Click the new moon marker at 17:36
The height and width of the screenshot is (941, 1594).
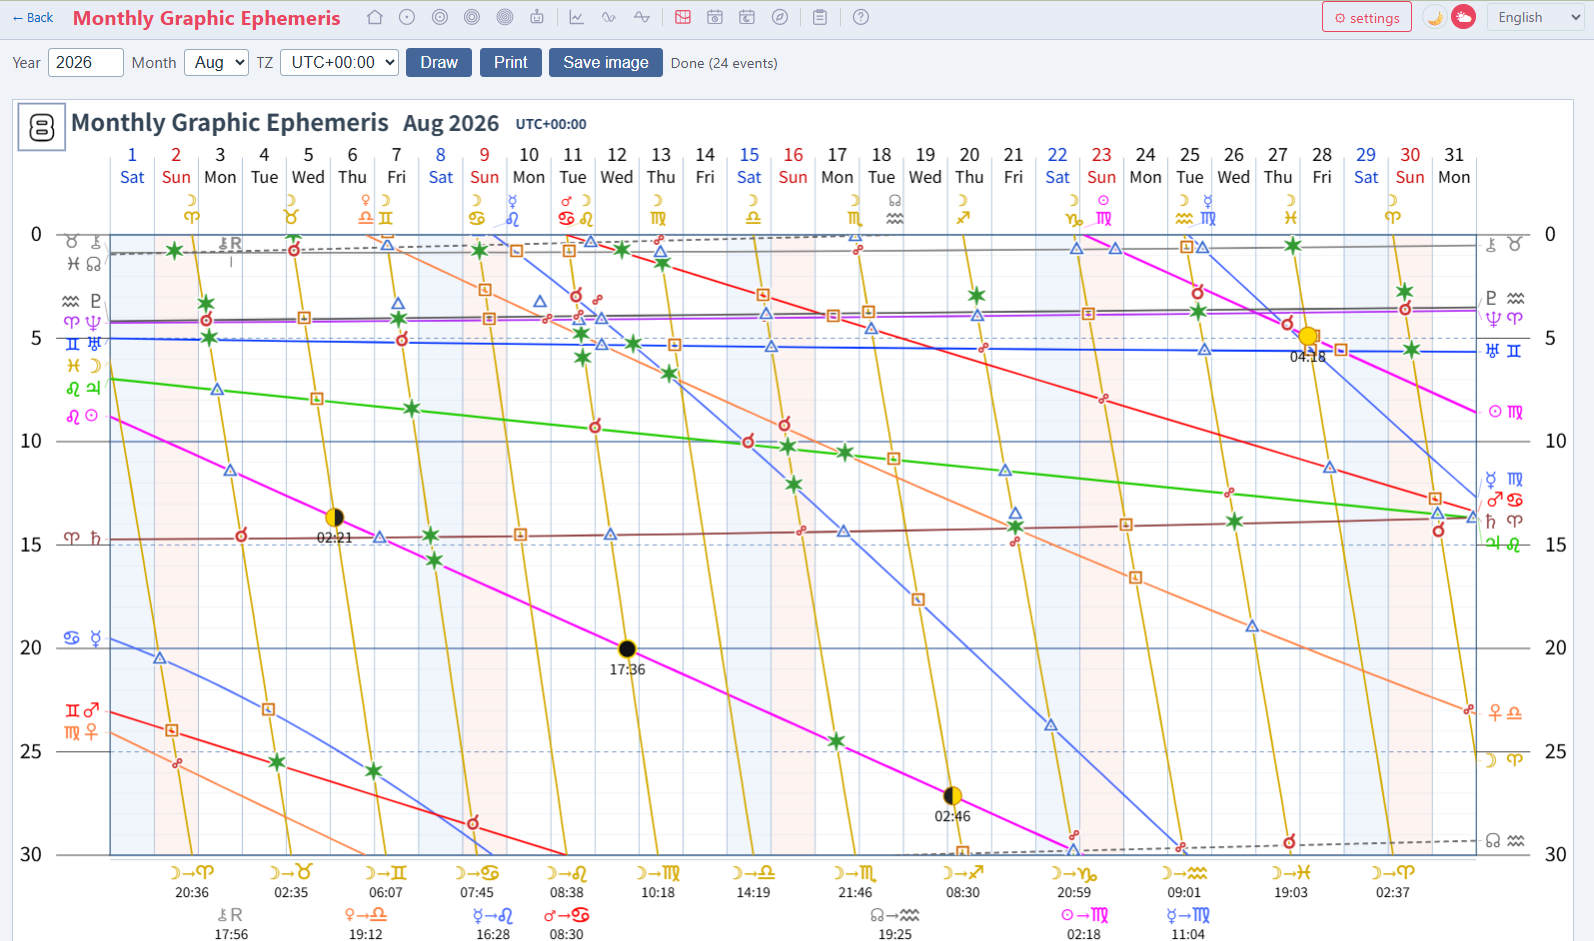click(627, 649)
